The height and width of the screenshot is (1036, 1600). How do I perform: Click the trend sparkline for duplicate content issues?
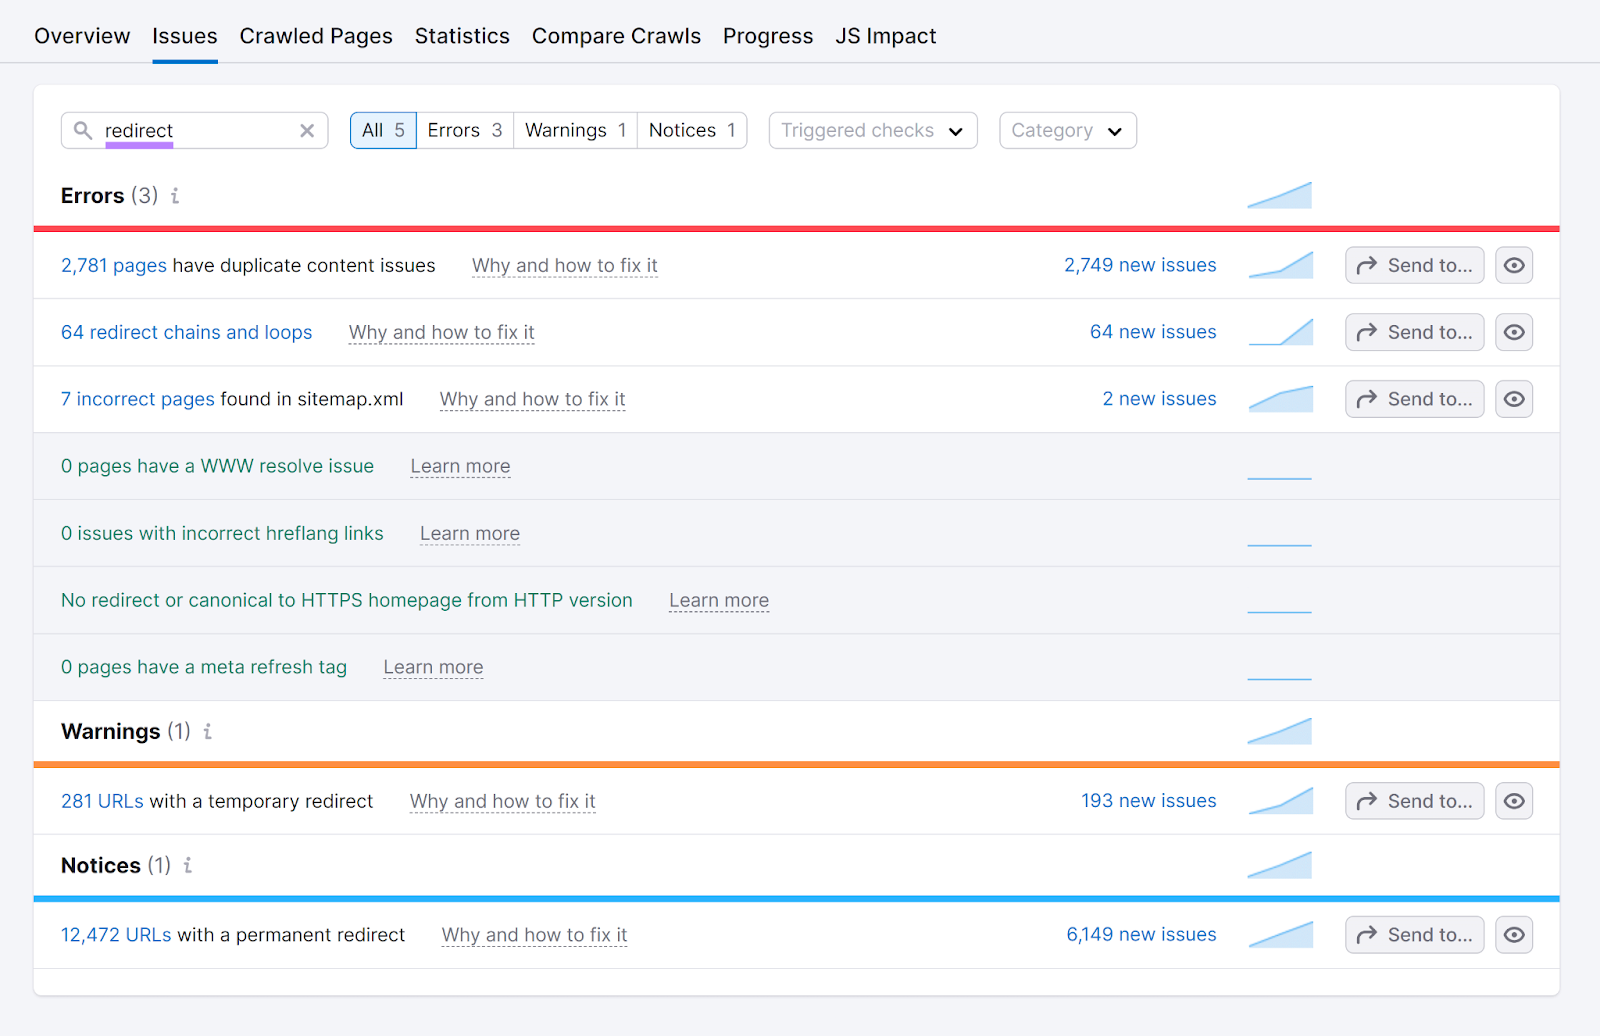pos(1280,265)
